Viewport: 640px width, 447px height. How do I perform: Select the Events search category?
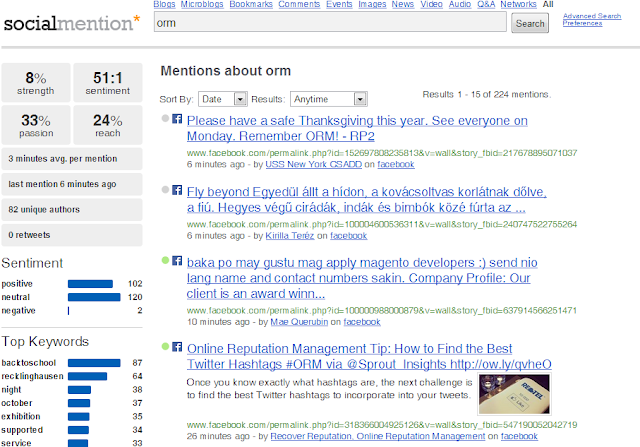click(339, 4)
